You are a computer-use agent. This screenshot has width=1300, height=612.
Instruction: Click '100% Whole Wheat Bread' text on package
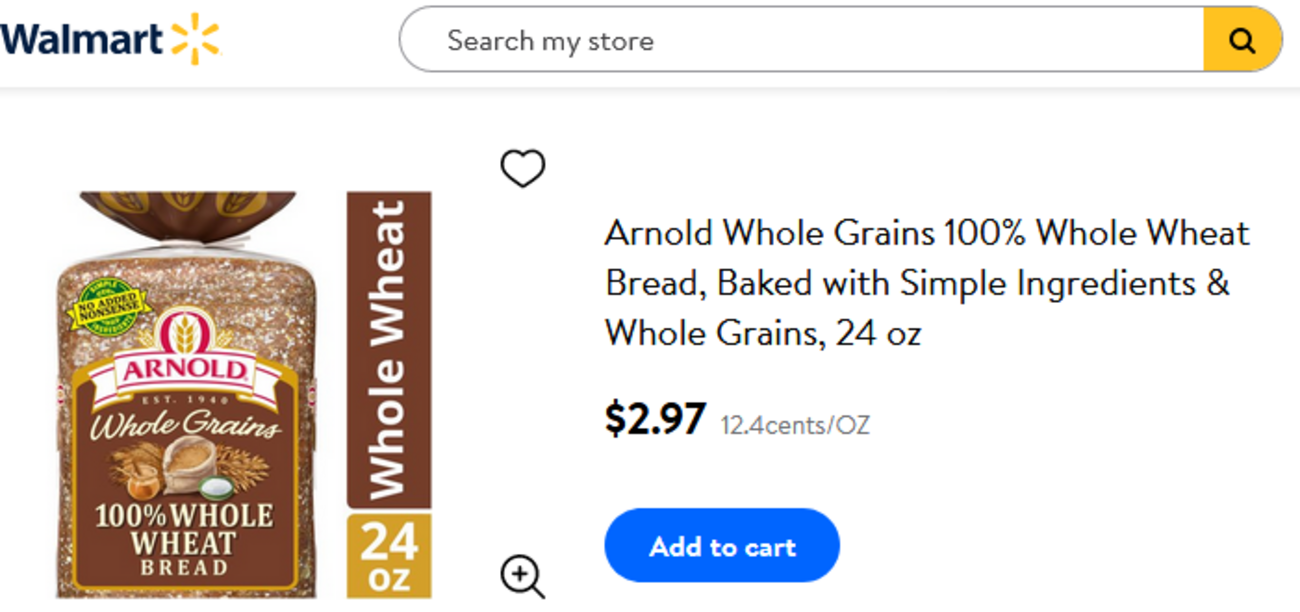click(x=184, y=541)
